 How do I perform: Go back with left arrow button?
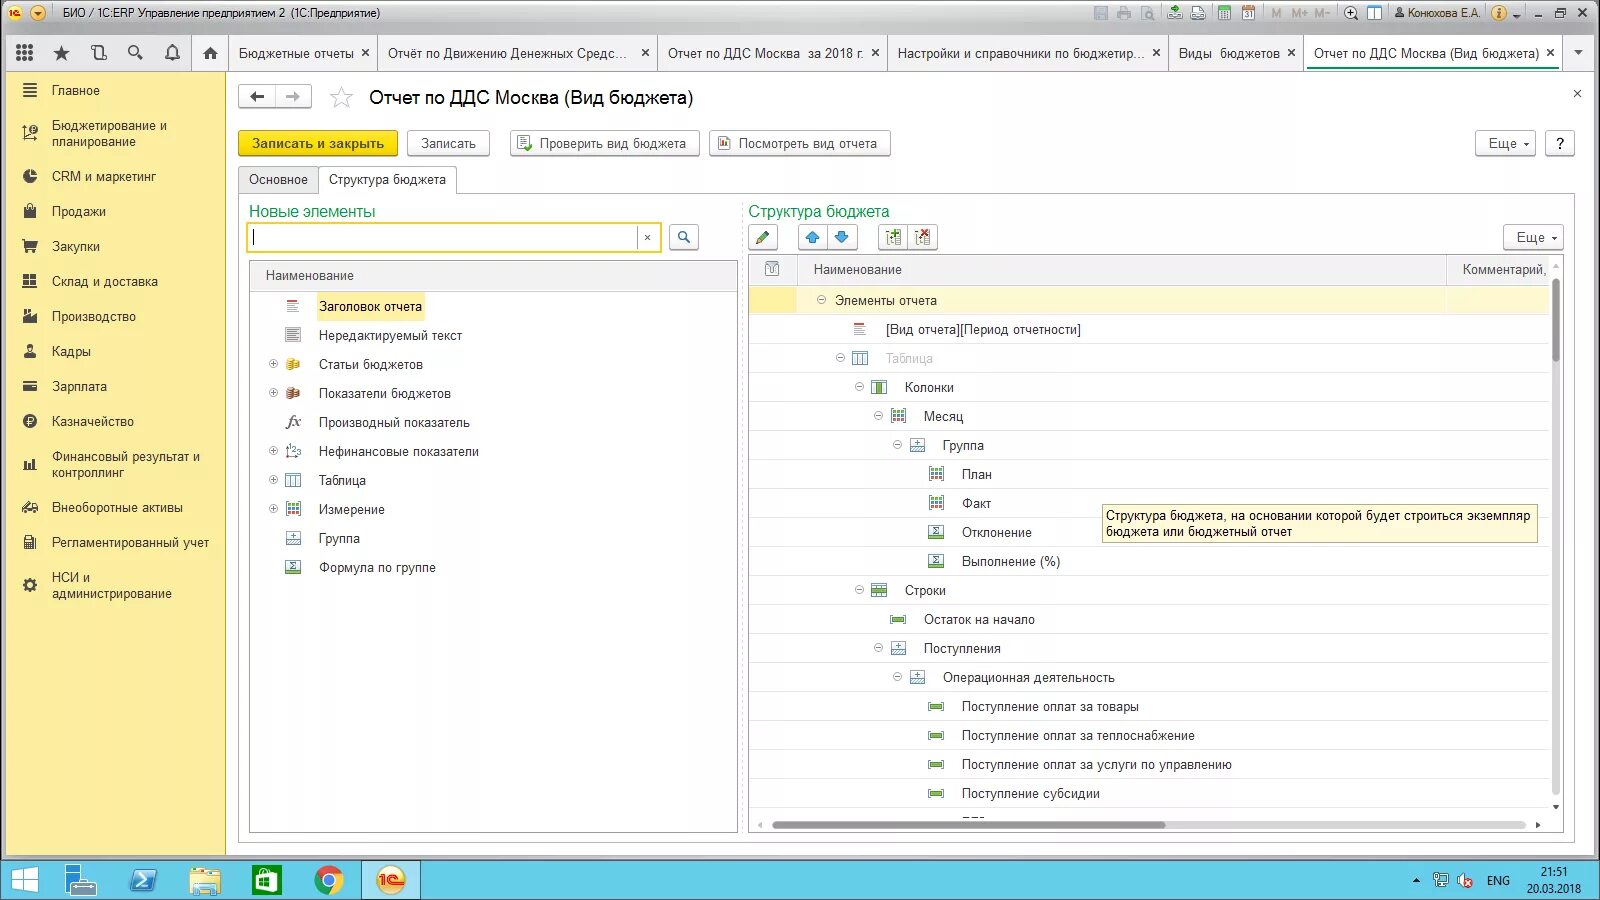(x=257, y=96)
